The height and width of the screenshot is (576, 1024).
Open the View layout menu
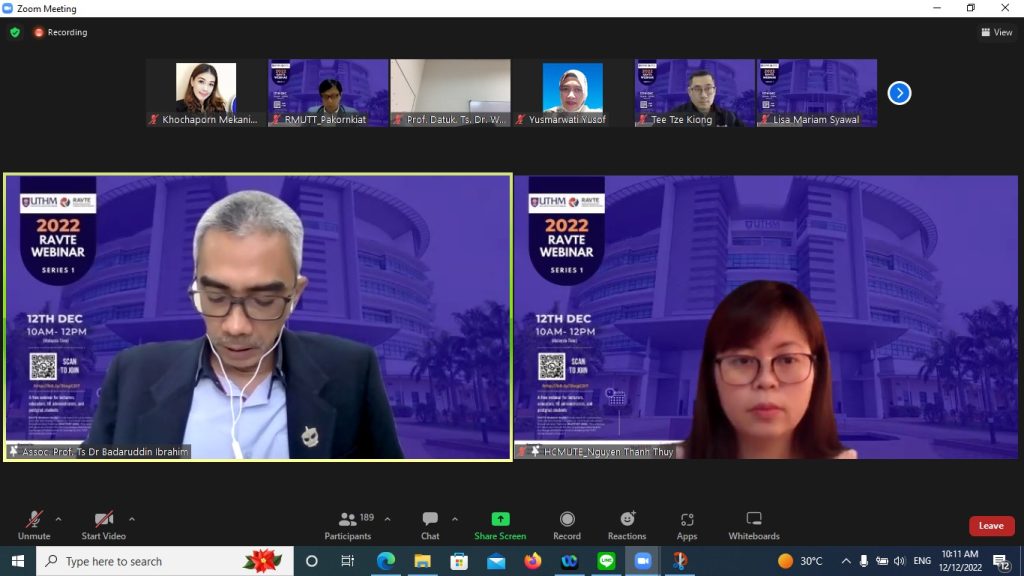997,32
